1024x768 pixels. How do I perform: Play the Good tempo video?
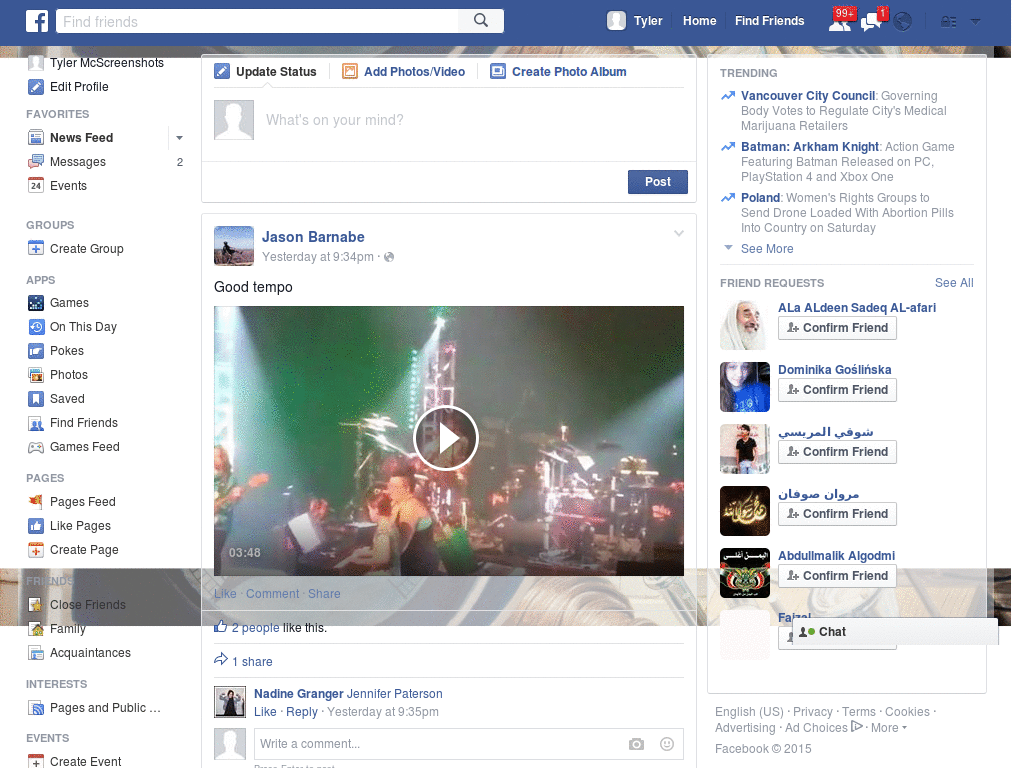click(x=446, y=438)
